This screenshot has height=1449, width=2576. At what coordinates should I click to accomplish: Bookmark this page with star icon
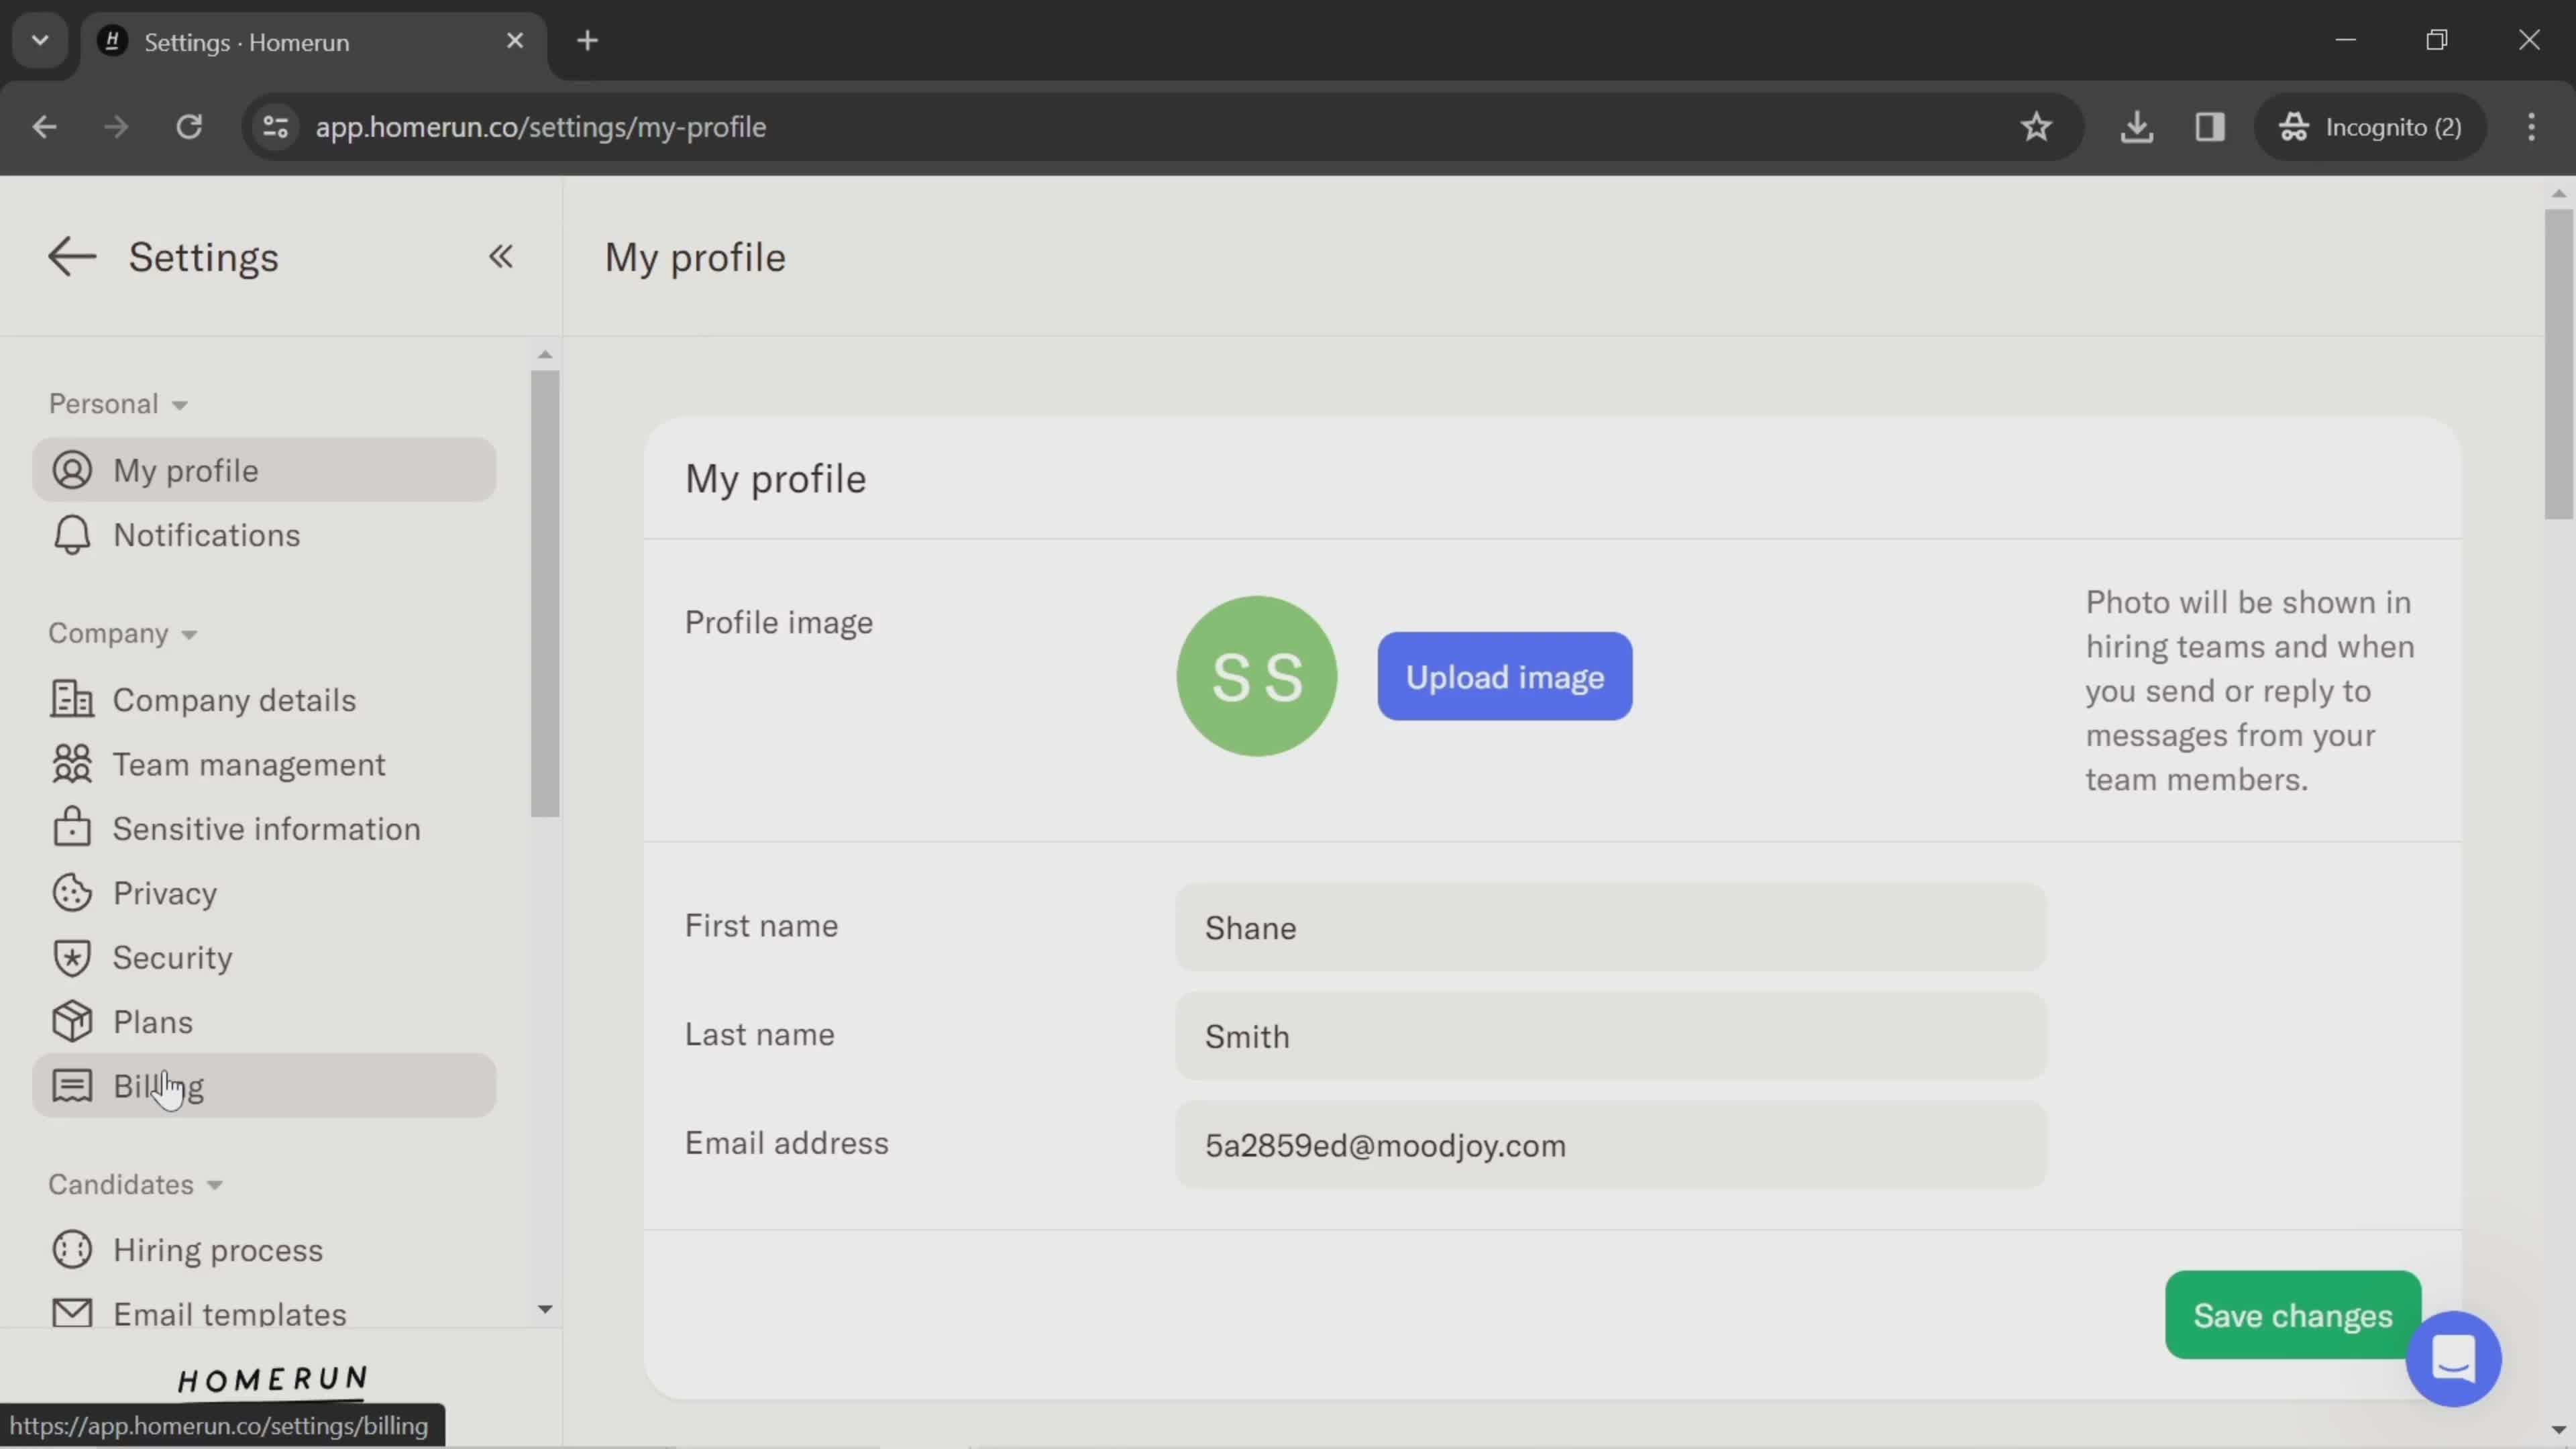tap(2036, 127)
